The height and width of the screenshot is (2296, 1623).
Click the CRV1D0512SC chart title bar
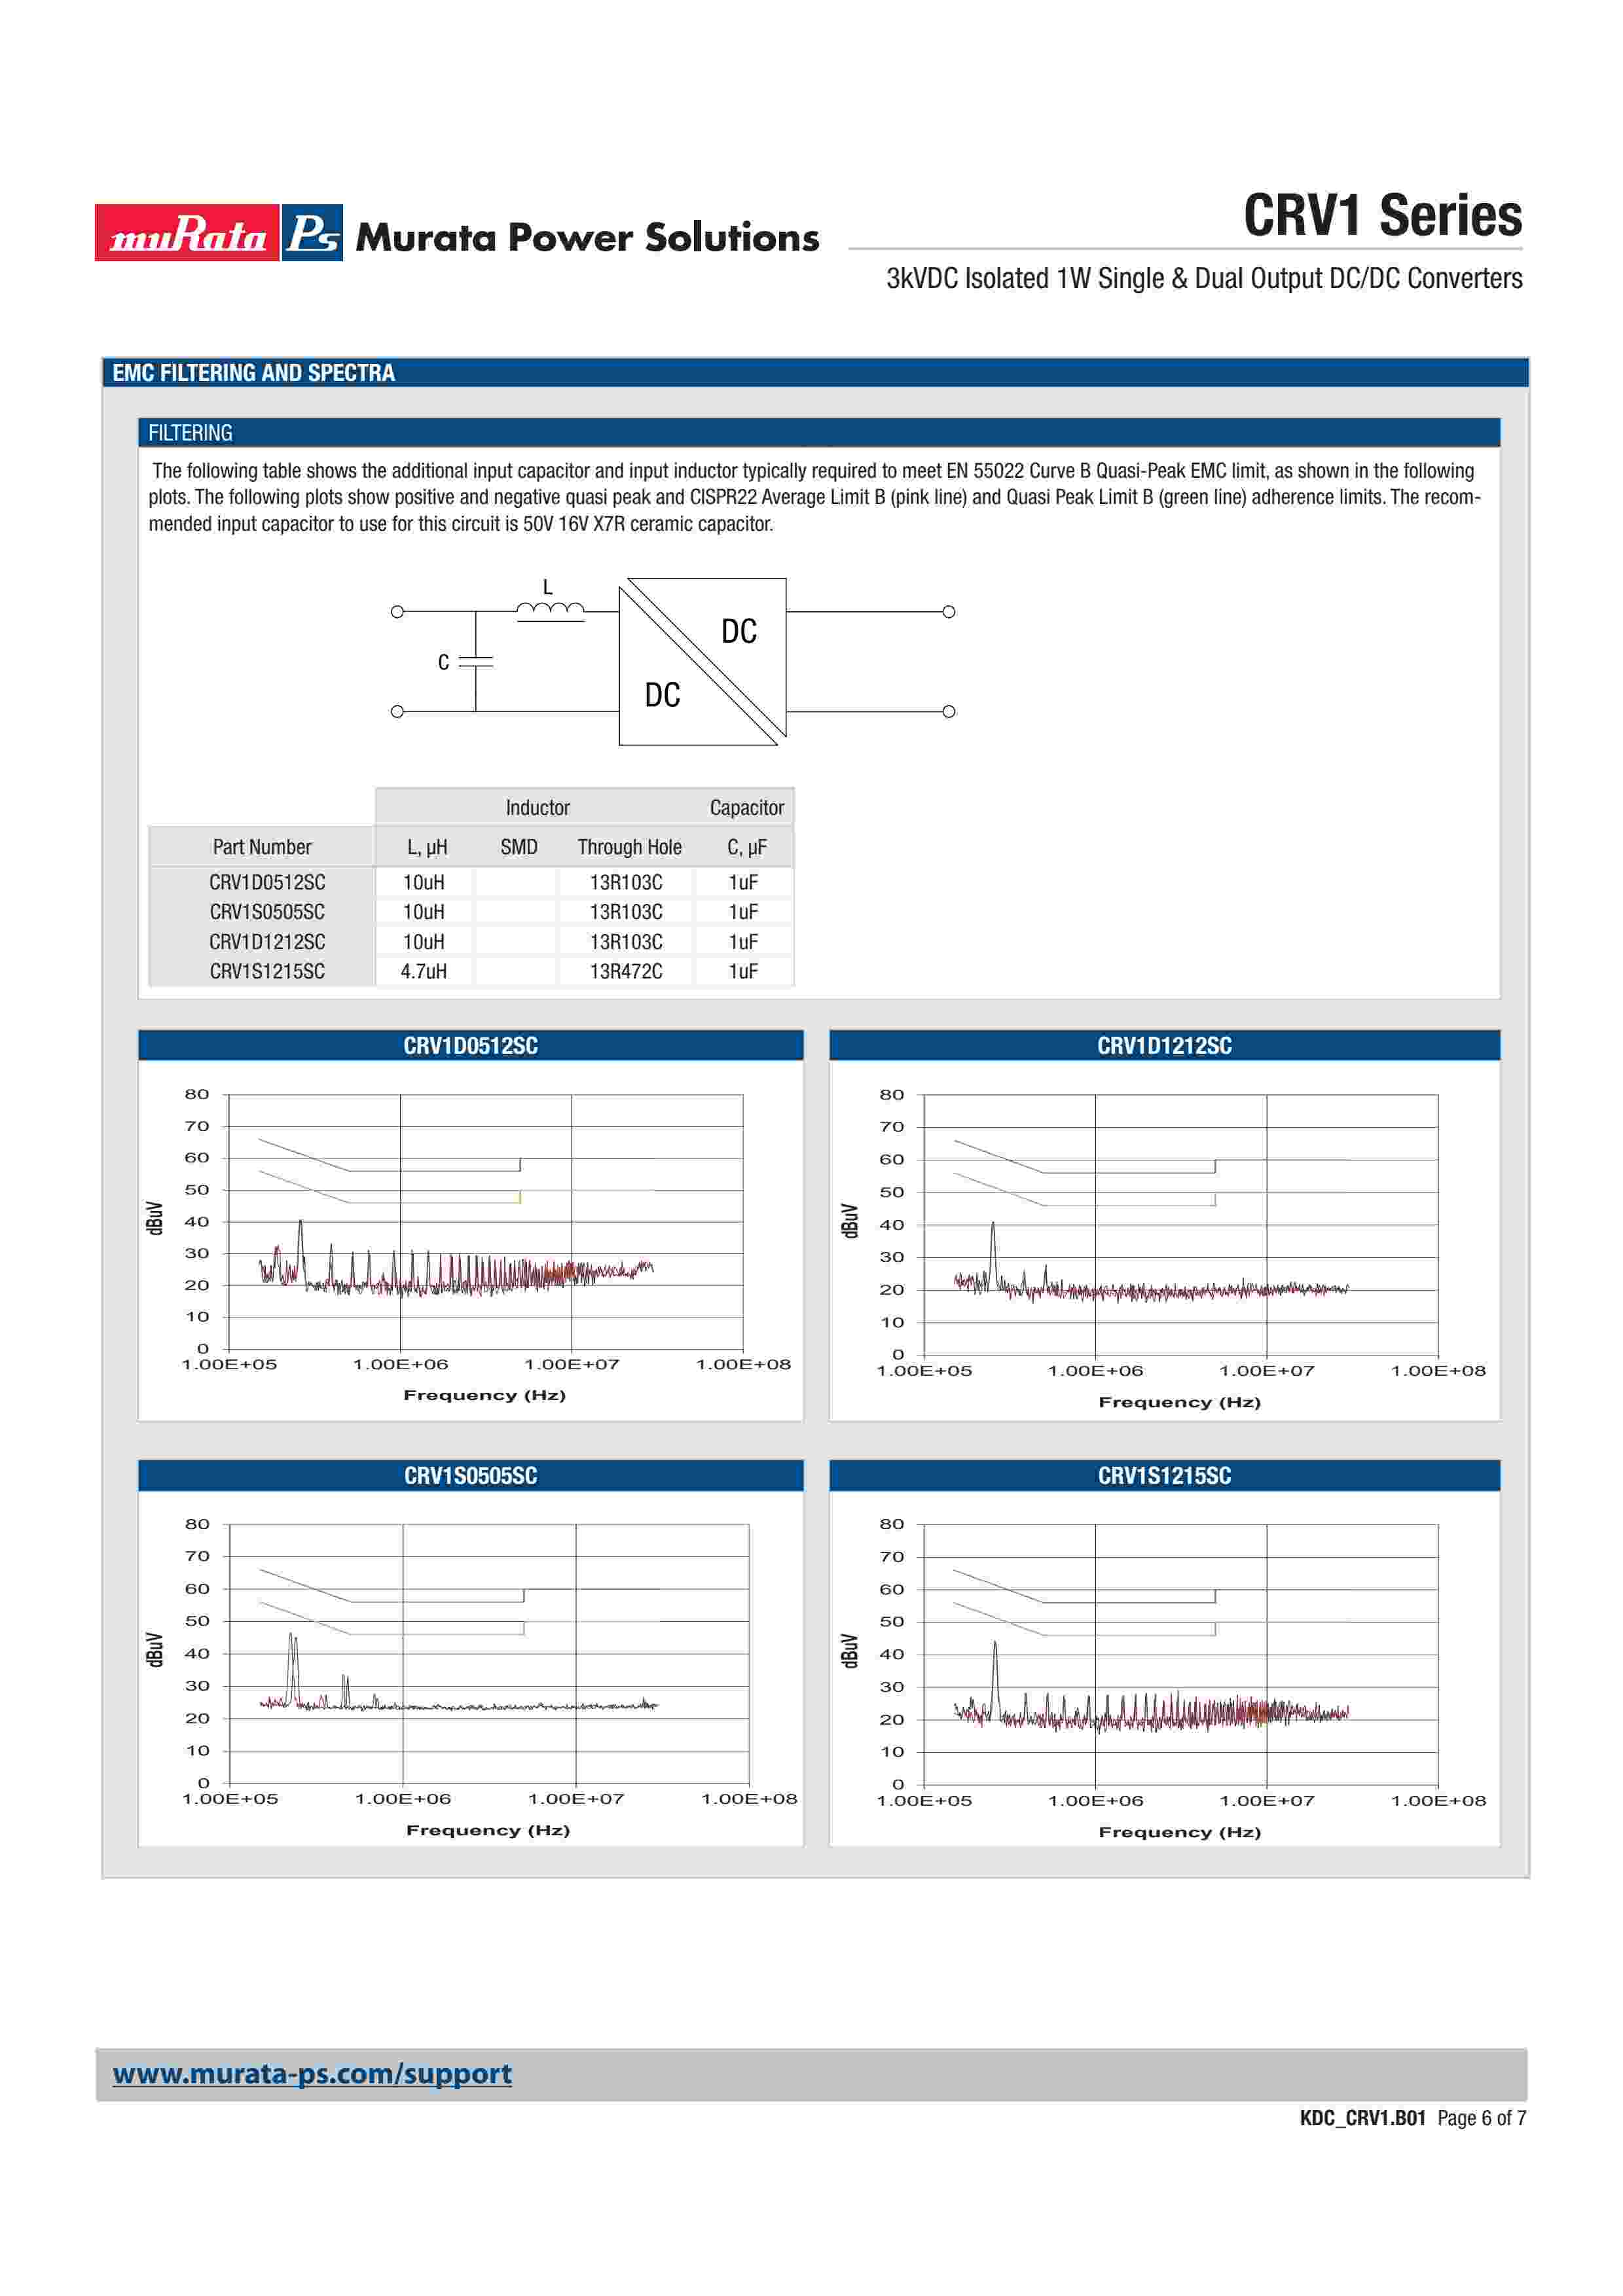coord(470,1046)
